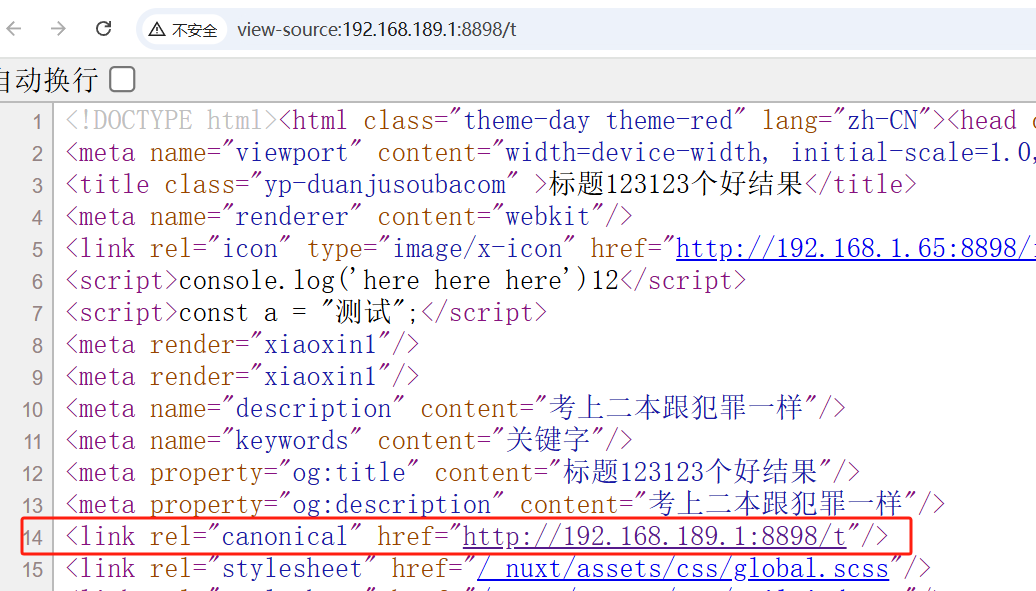1036x591 pixels.
Task: Click line number 14 in the gutter
Action: 32,538
